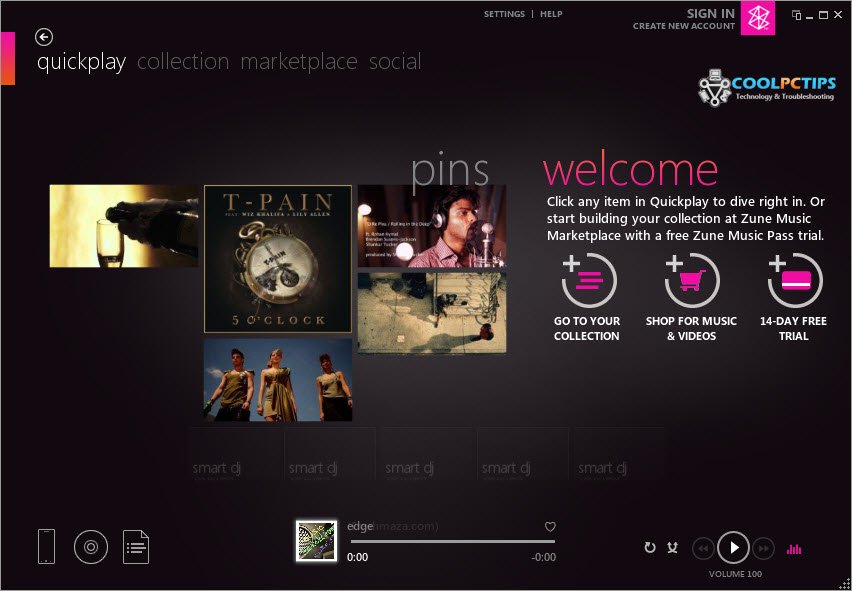The height and width of the screenshot is (591, 852).
Task: Click now playing album art thumbnail
Action: click(x=316, y=541)
